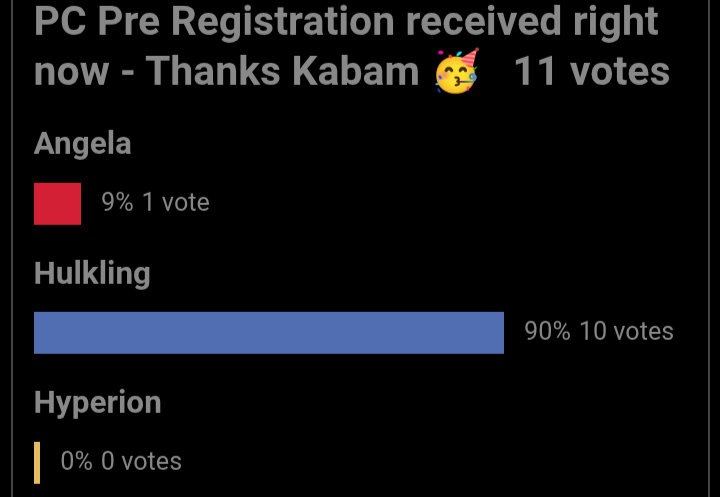Click the '10 votes' count beside blue bar
Image resolution: width=720 pixels, height=497 pixels.
(x=626, y=331)
